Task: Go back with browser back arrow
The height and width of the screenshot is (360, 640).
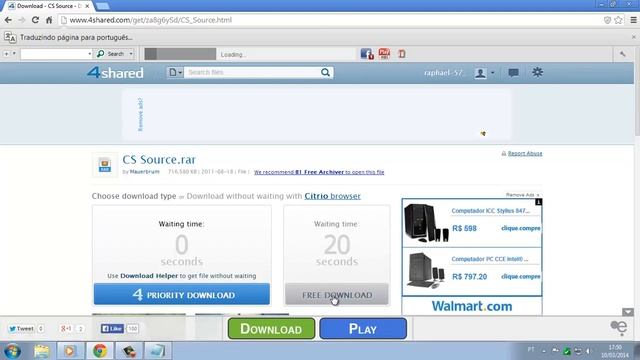Action: click(8, 20)
